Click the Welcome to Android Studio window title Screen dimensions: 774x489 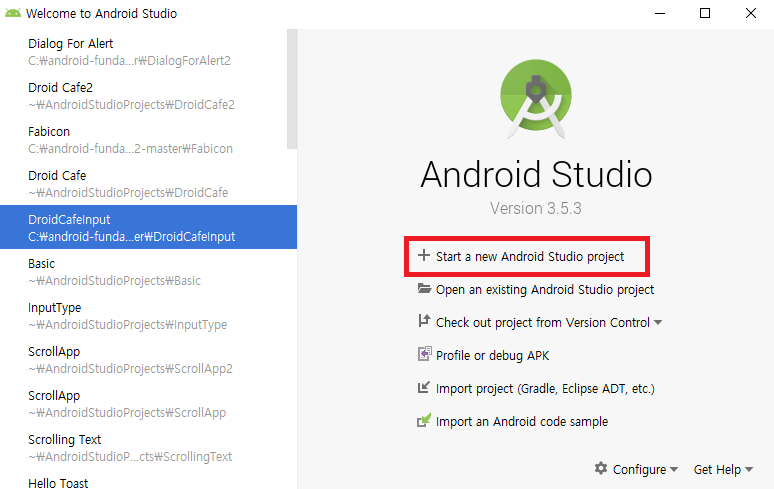(101, 13)
